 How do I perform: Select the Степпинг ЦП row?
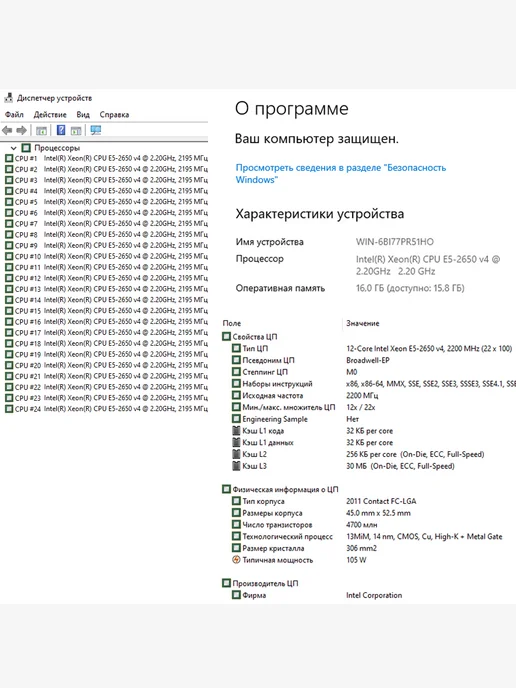295,372
